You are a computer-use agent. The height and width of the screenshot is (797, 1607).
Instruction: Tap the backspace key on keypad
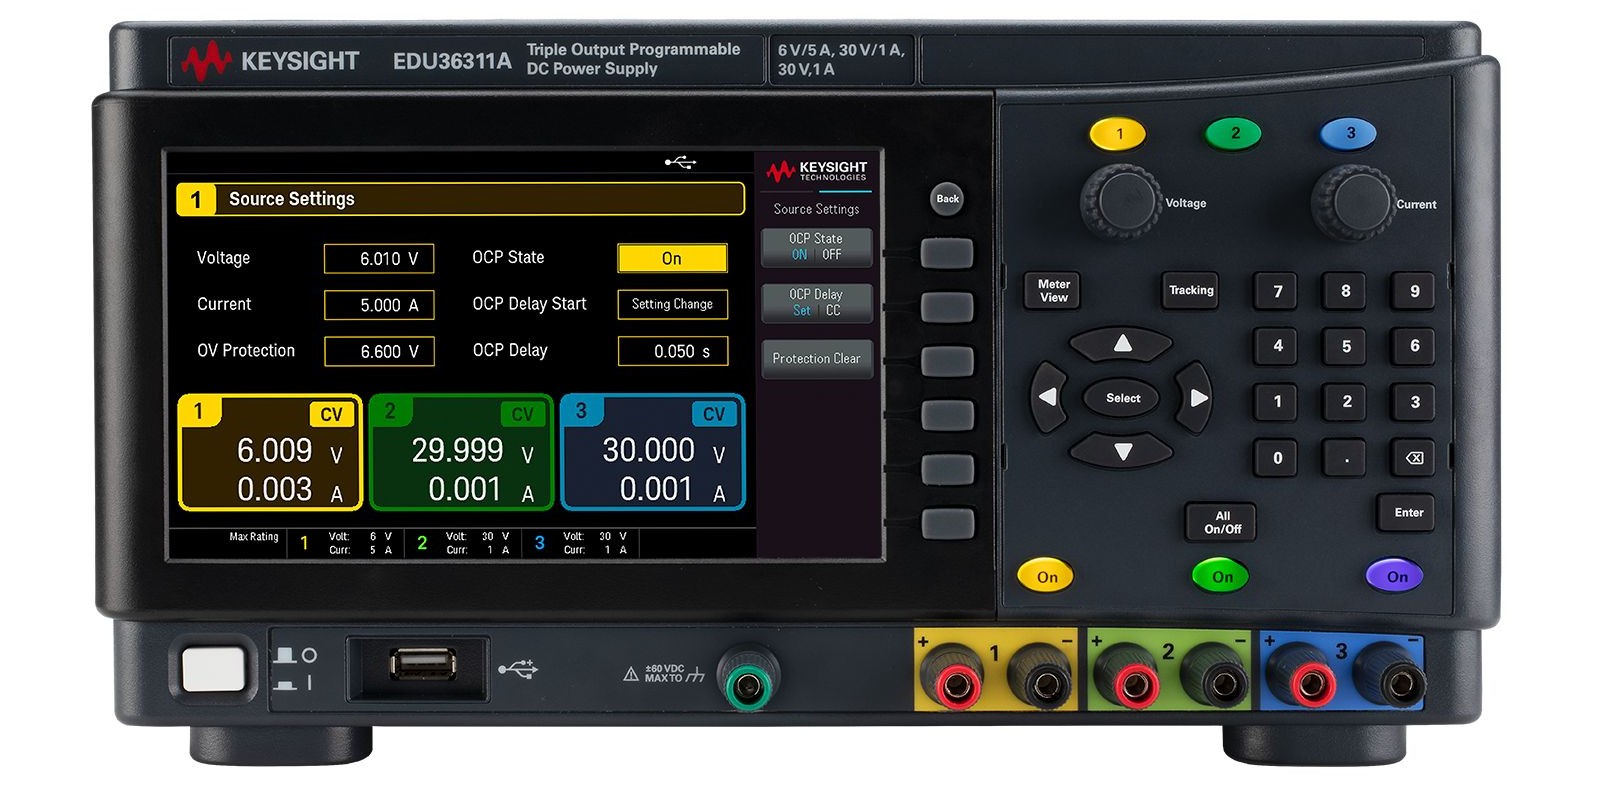coord(1414,457)
